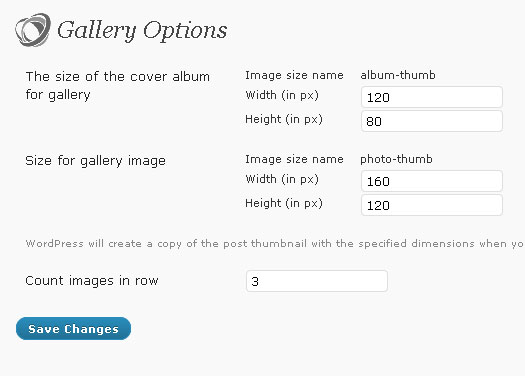Image resolution: width=525 pixels, height=376 pixels.
Task: Click the Height label under album-thumb
Action: pyautogui.click(x=284, y=119)
